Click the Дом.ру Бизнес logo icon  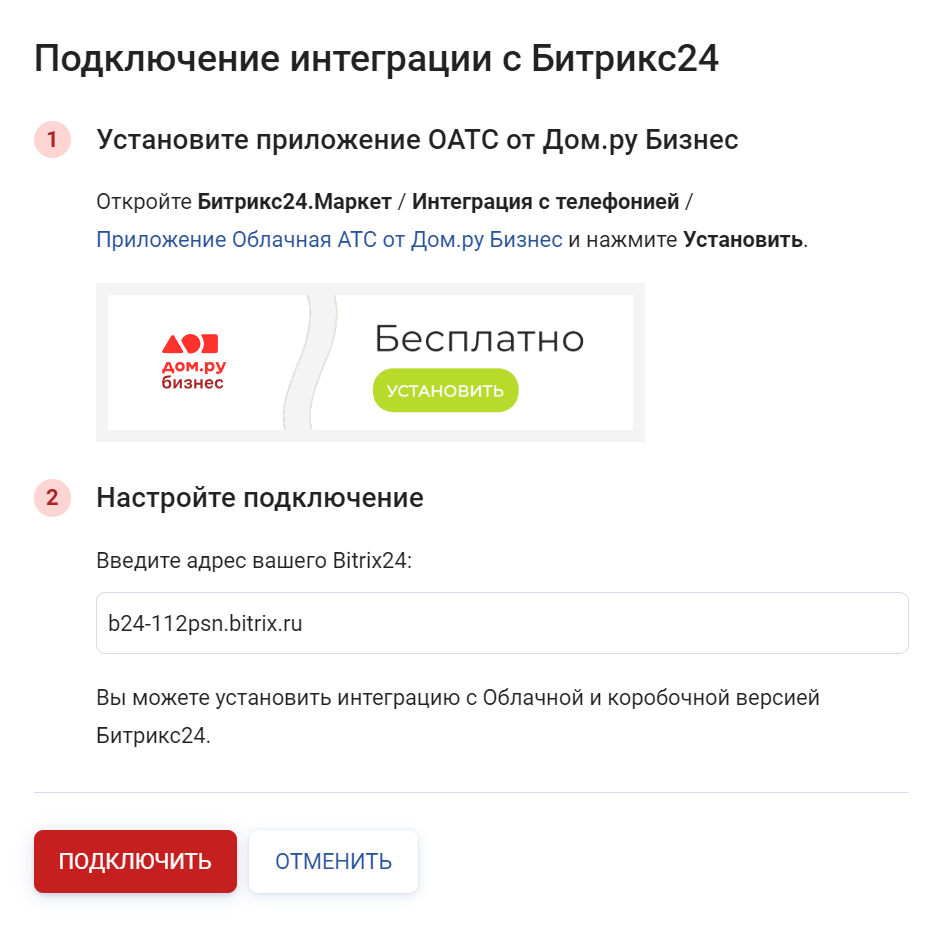pos(192,362)
